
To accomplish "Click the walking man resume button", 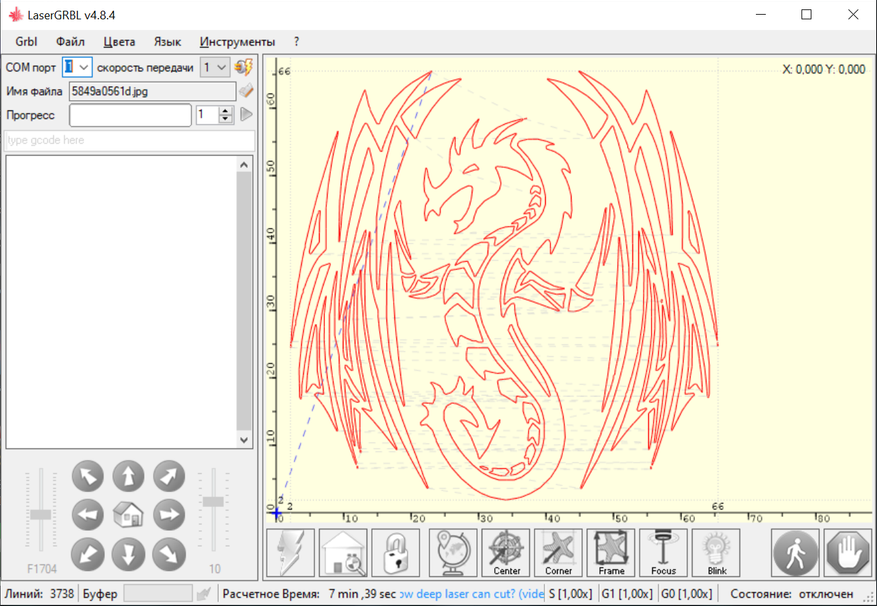I will (795, 553).
